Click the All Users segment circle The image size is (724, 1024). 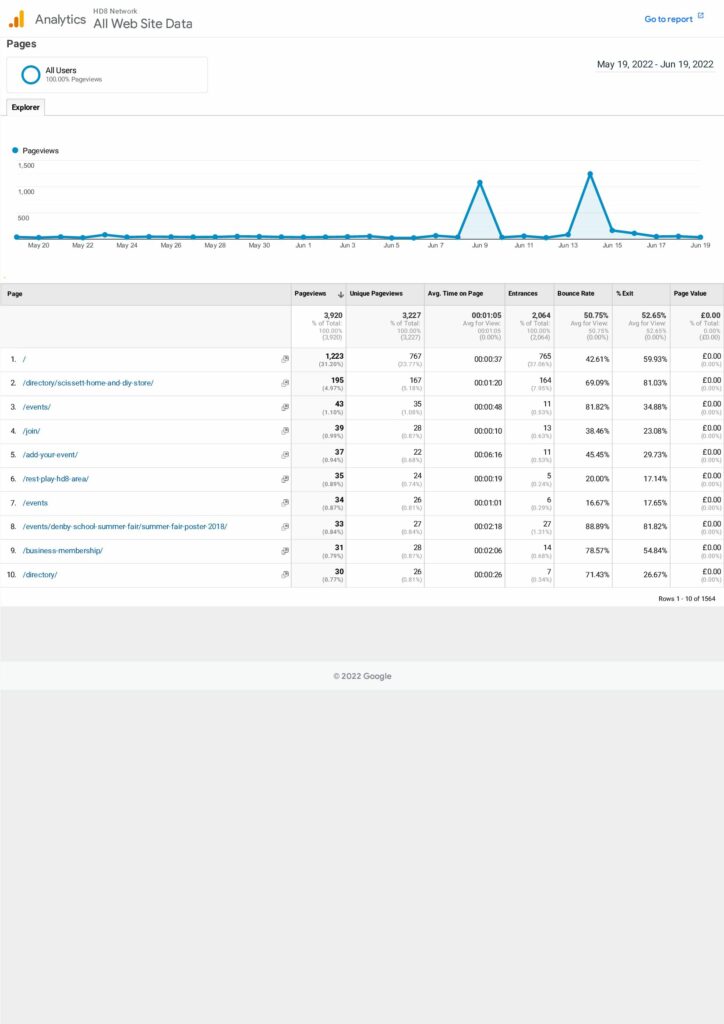coord(31,75)
